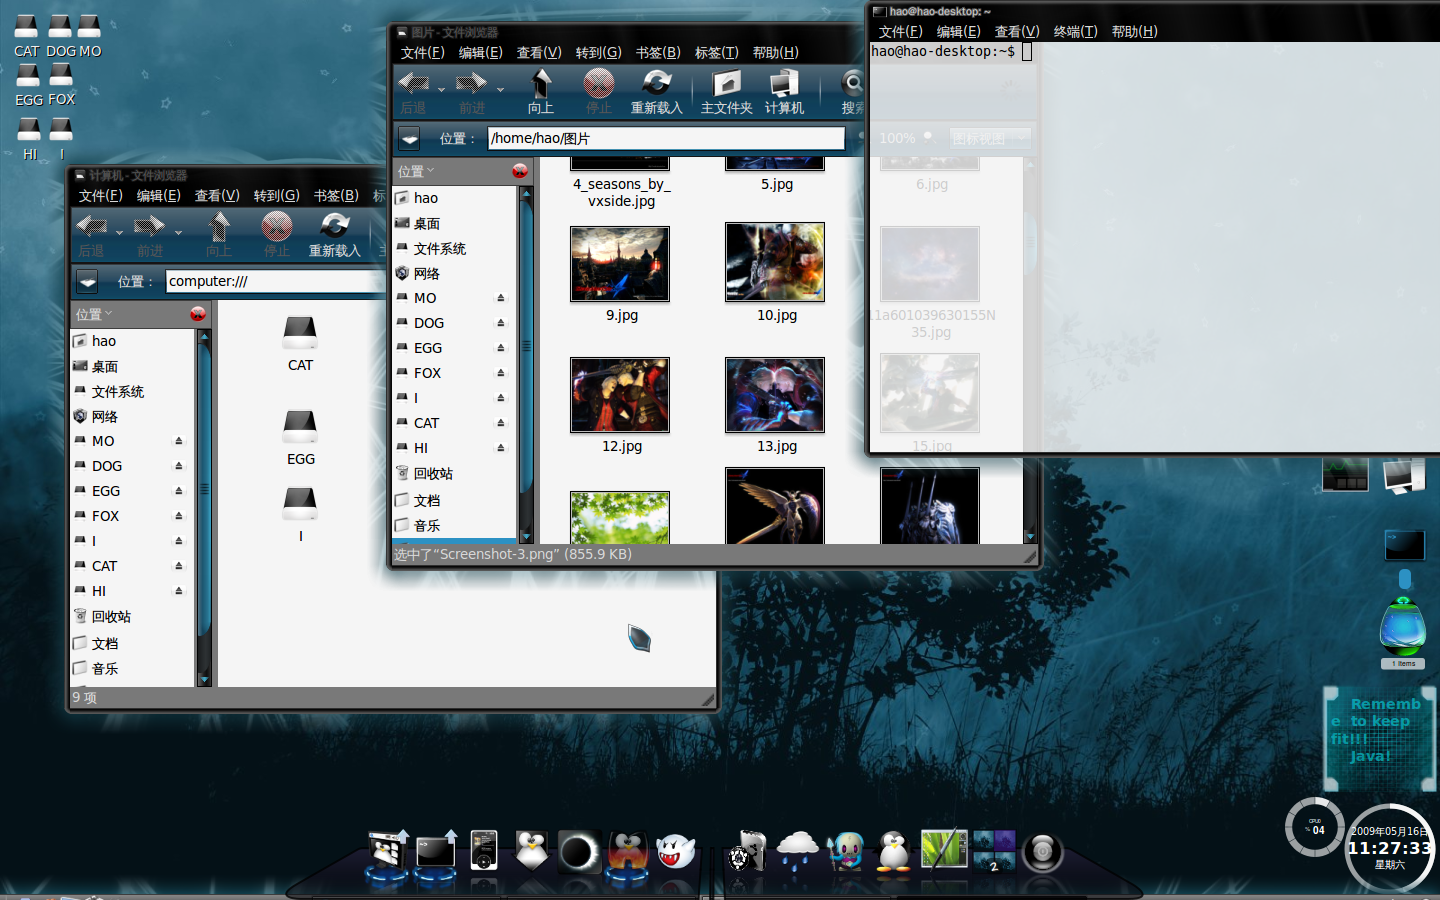The image size is (1440, 900).
Task: Click the glowing egg trash widget showing 1 items
Action: coord(1403,631)
